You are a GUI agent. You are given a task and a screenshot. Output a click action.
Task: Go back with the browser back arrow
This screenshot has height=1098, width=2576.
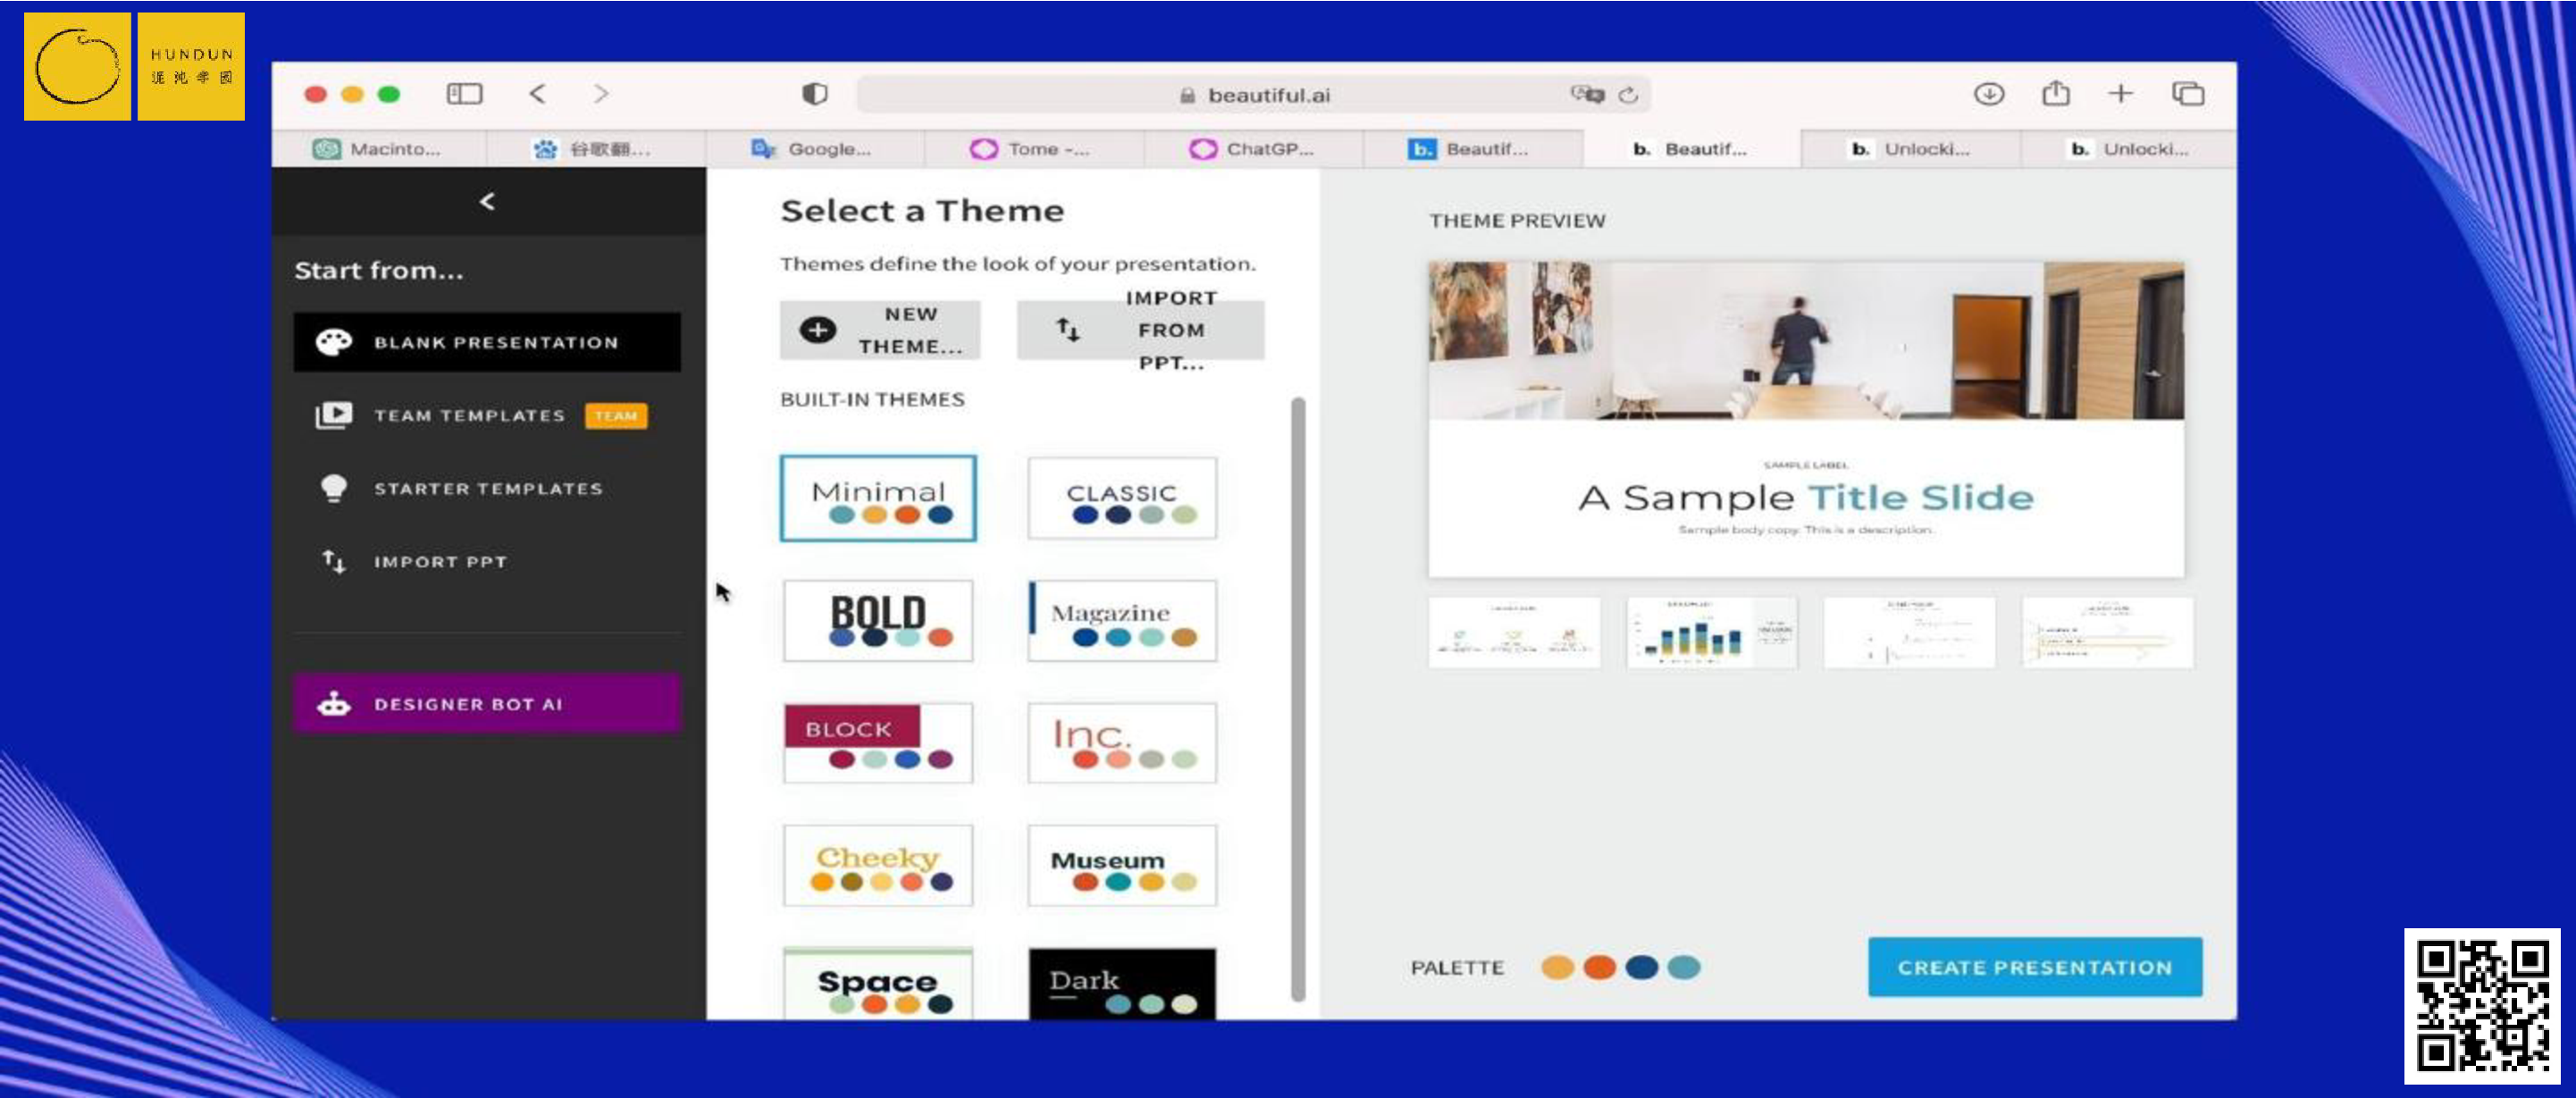pyautogui.click(x=537, y=94)
